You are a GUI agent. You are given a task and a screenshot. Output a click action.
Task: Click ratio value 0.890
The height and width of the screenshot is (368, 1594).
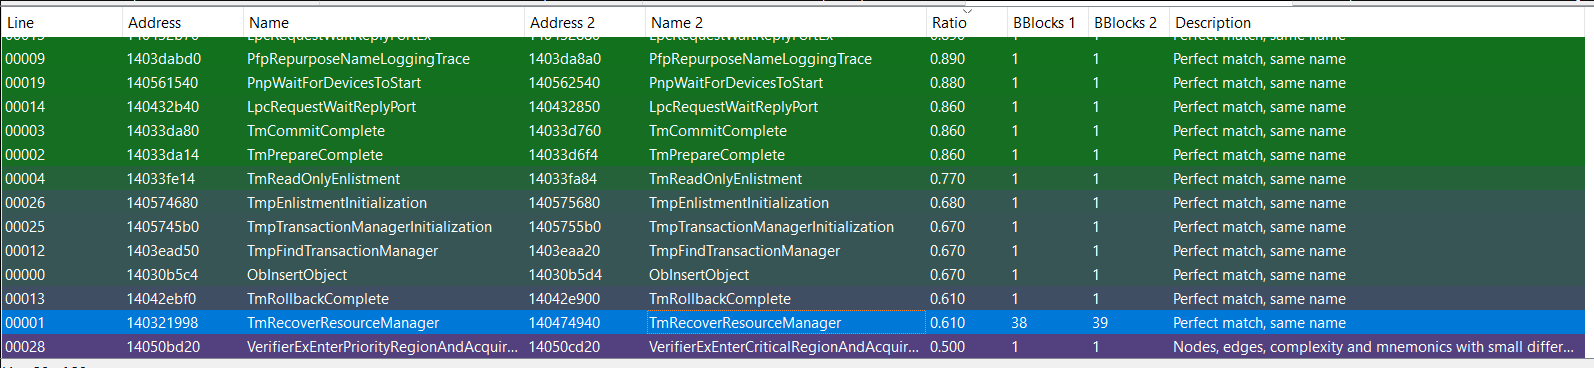[947, 59]
